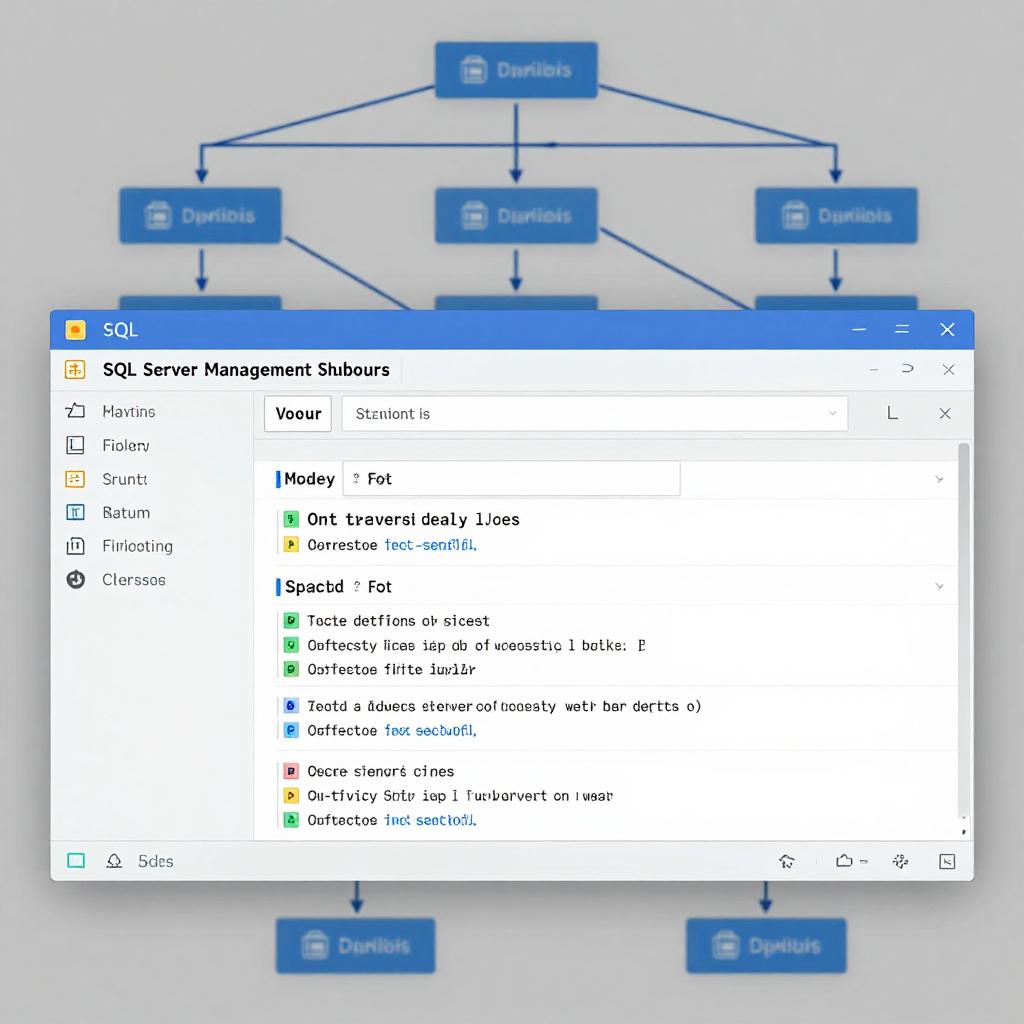The image size is (1024, 1024).
Task: Click red icon next to 'Oecre sienorś cines'
Action: 291,771
